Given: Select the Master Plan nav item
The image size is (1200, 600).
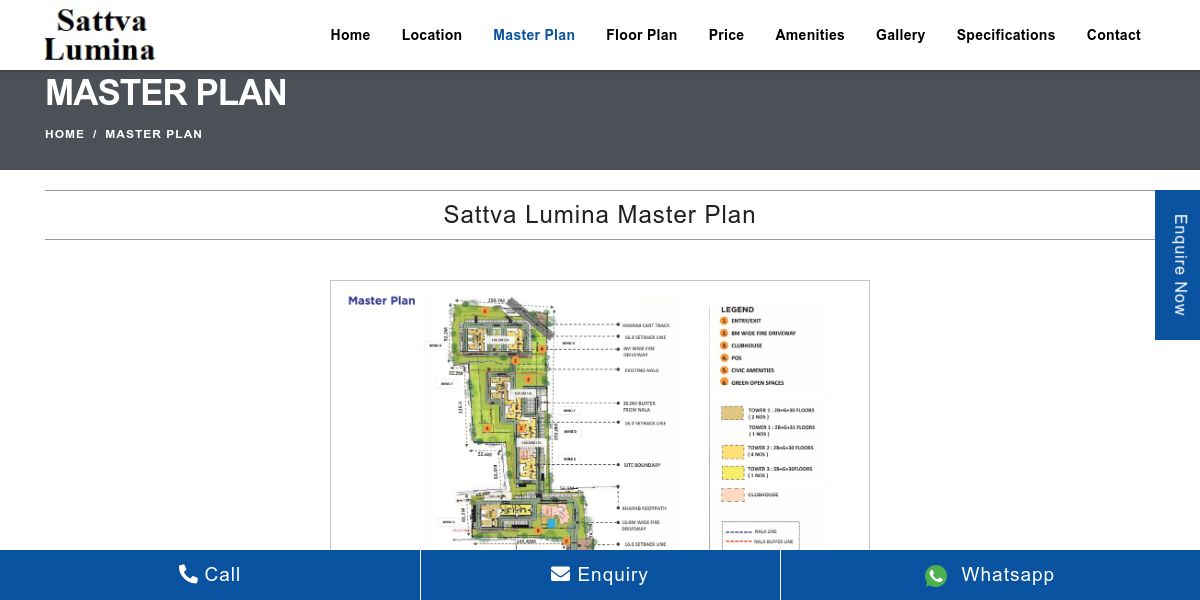Looking at the screenshot, I should tap(534, 35).
